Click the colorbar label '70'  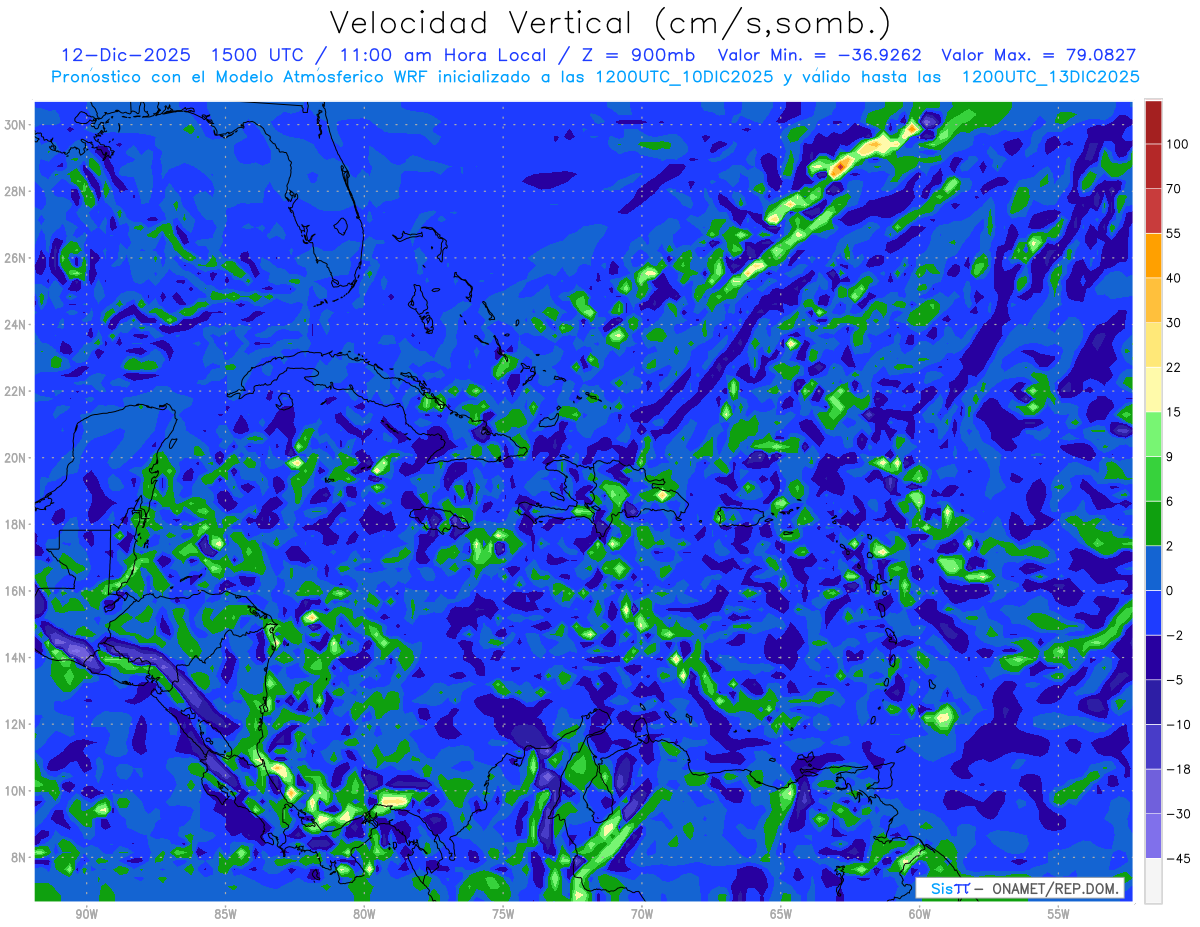(1173, 189)
